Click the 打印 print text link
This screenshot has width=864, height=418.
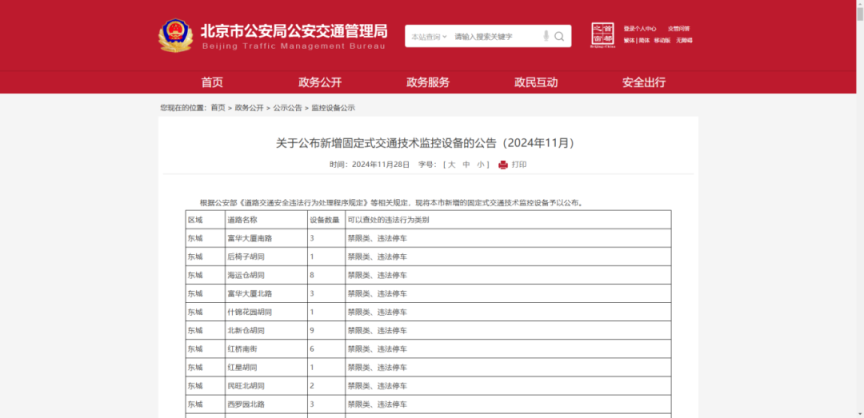pos(519,164)
